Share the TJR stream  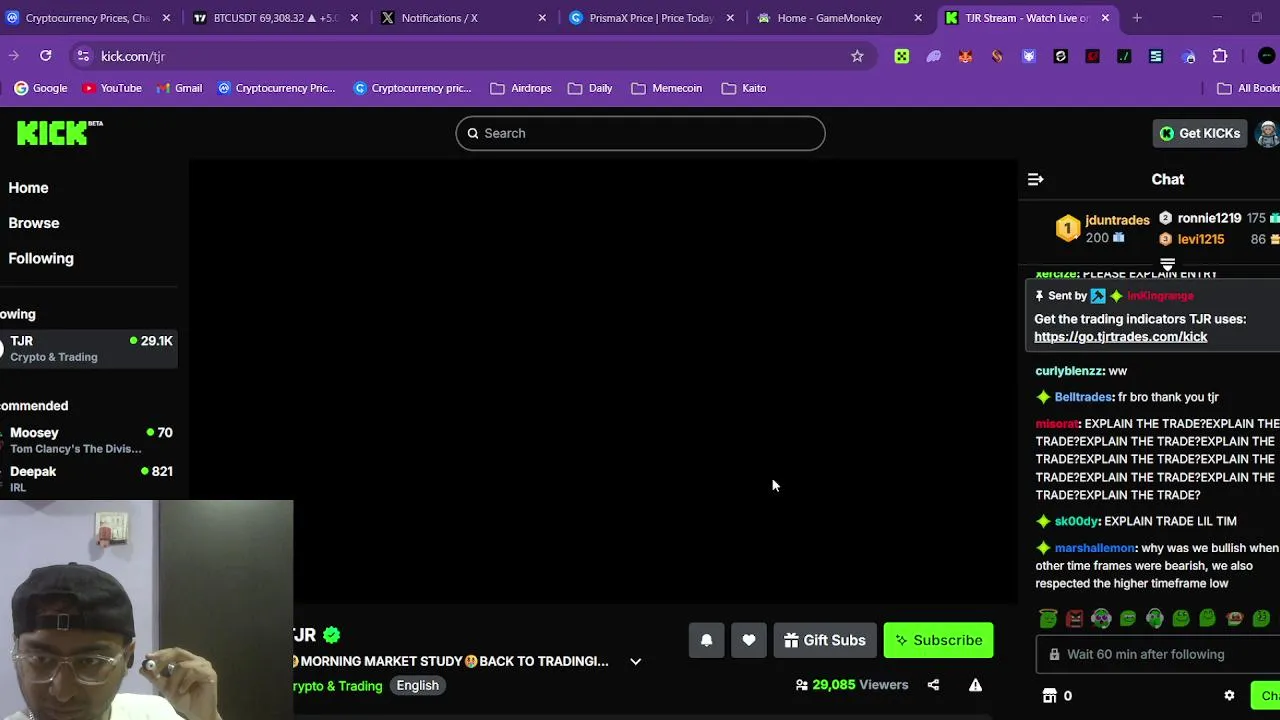coord(933,685)
